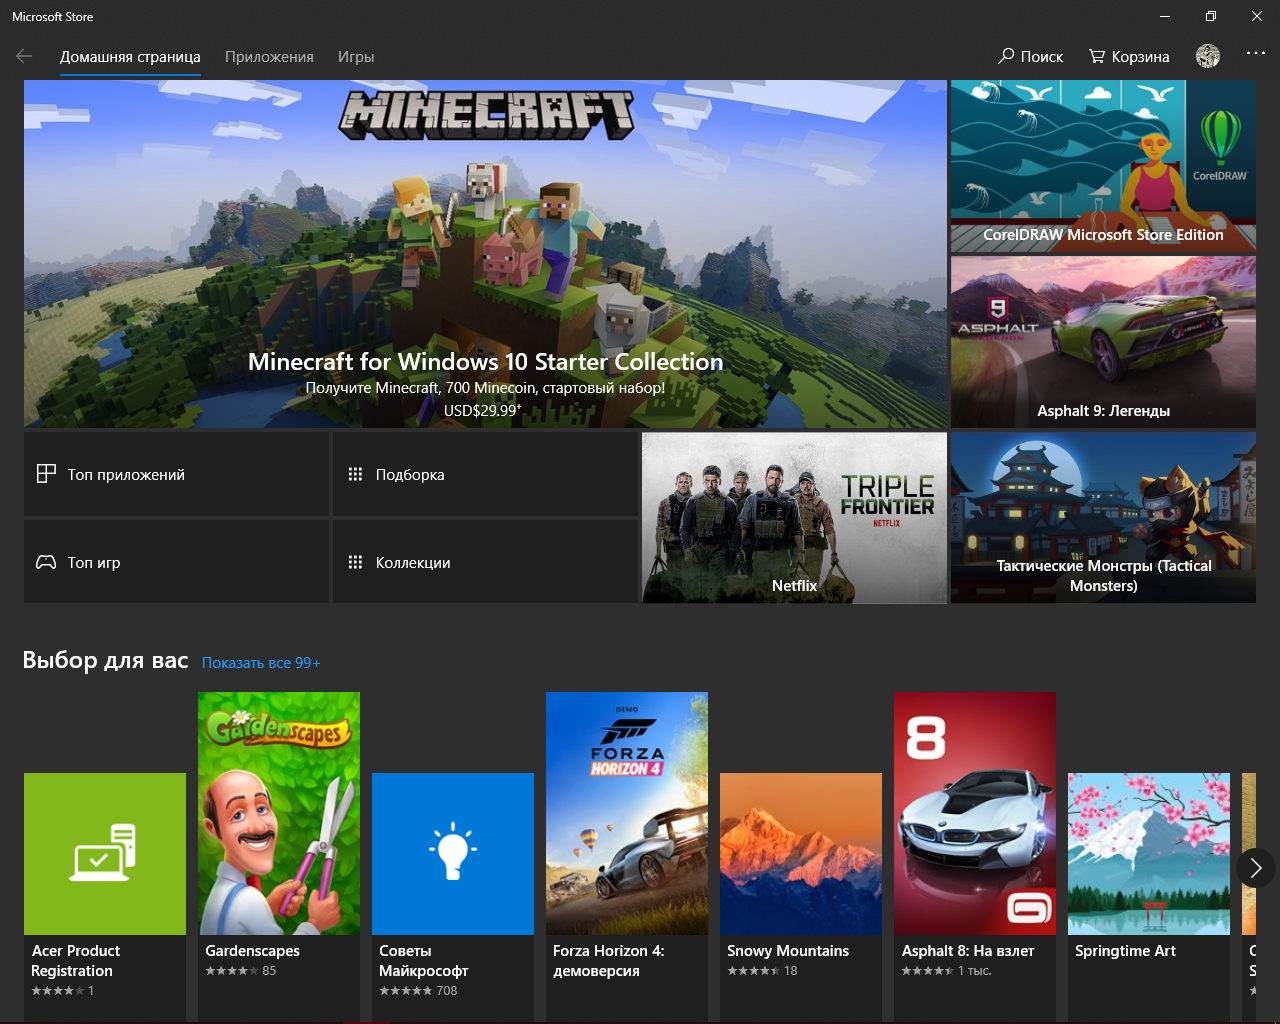Switch to Домашняя страница tab
The image size is (1280, 1024).
[130, 57]
